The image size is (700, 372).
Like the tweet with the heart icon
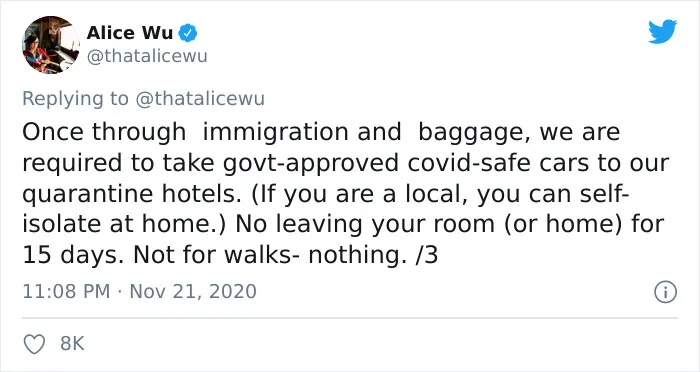click(x=34, y=344)
